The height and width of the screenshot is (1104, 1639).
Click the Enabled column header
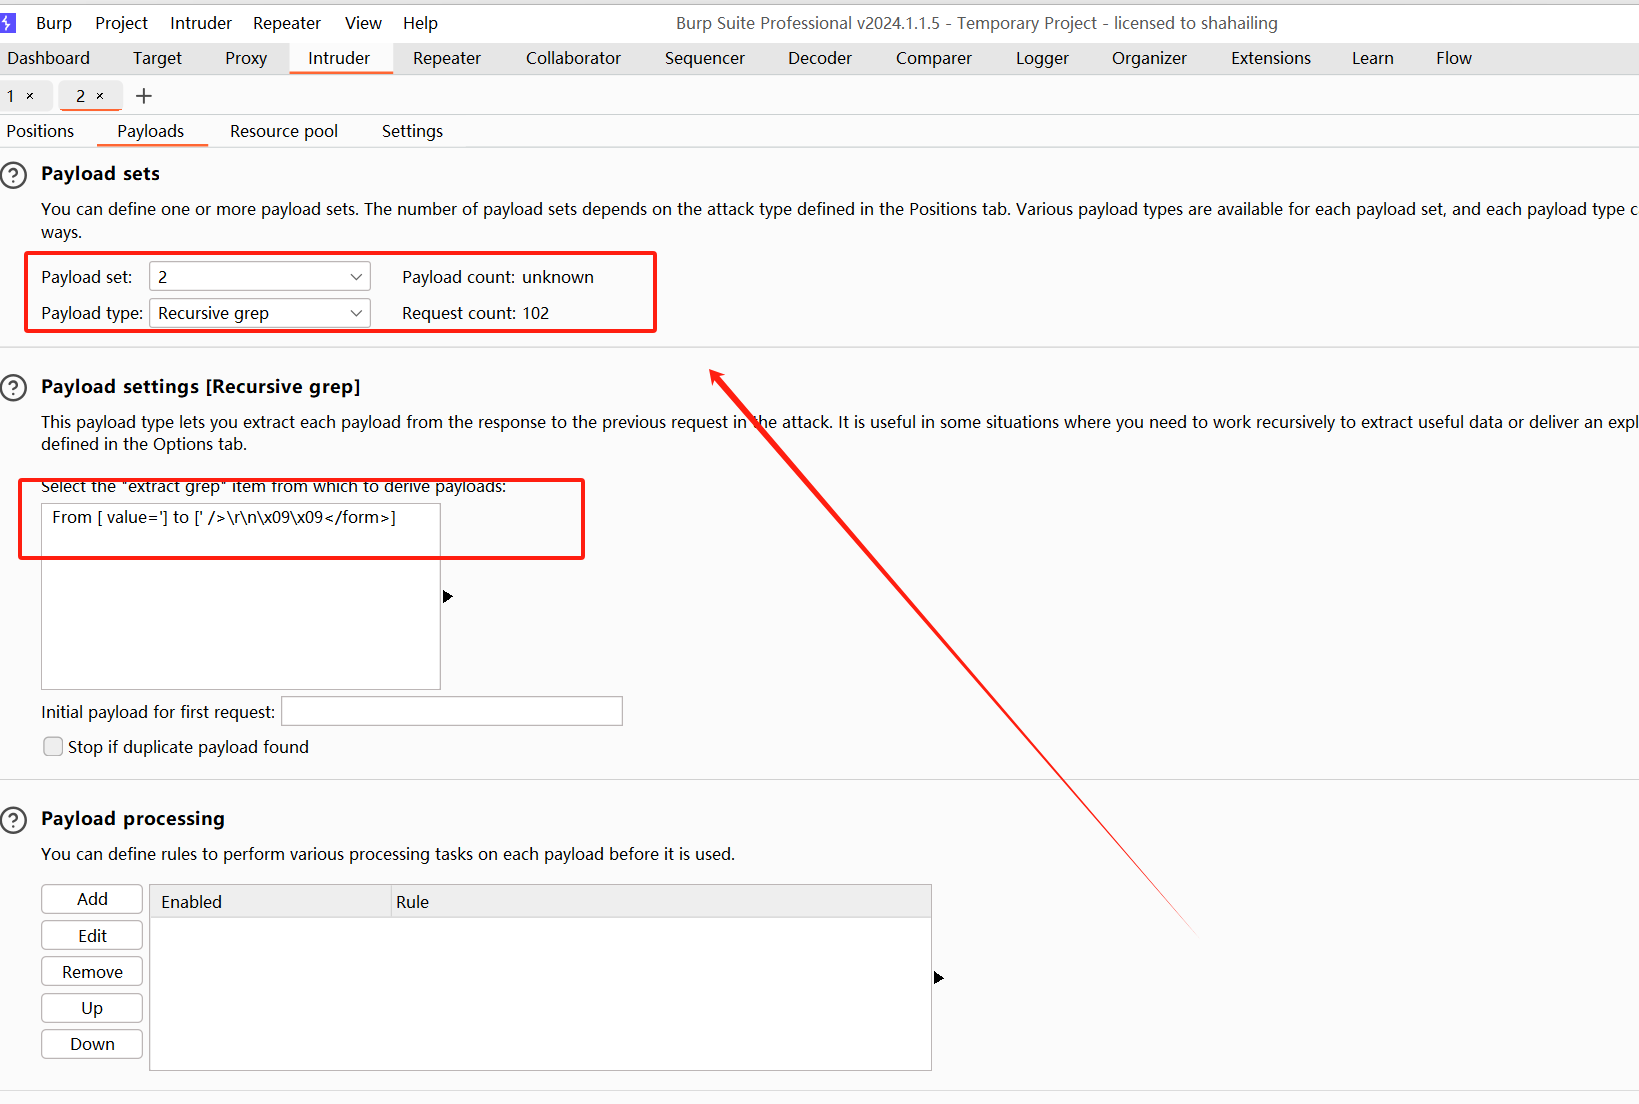point(270,902)
